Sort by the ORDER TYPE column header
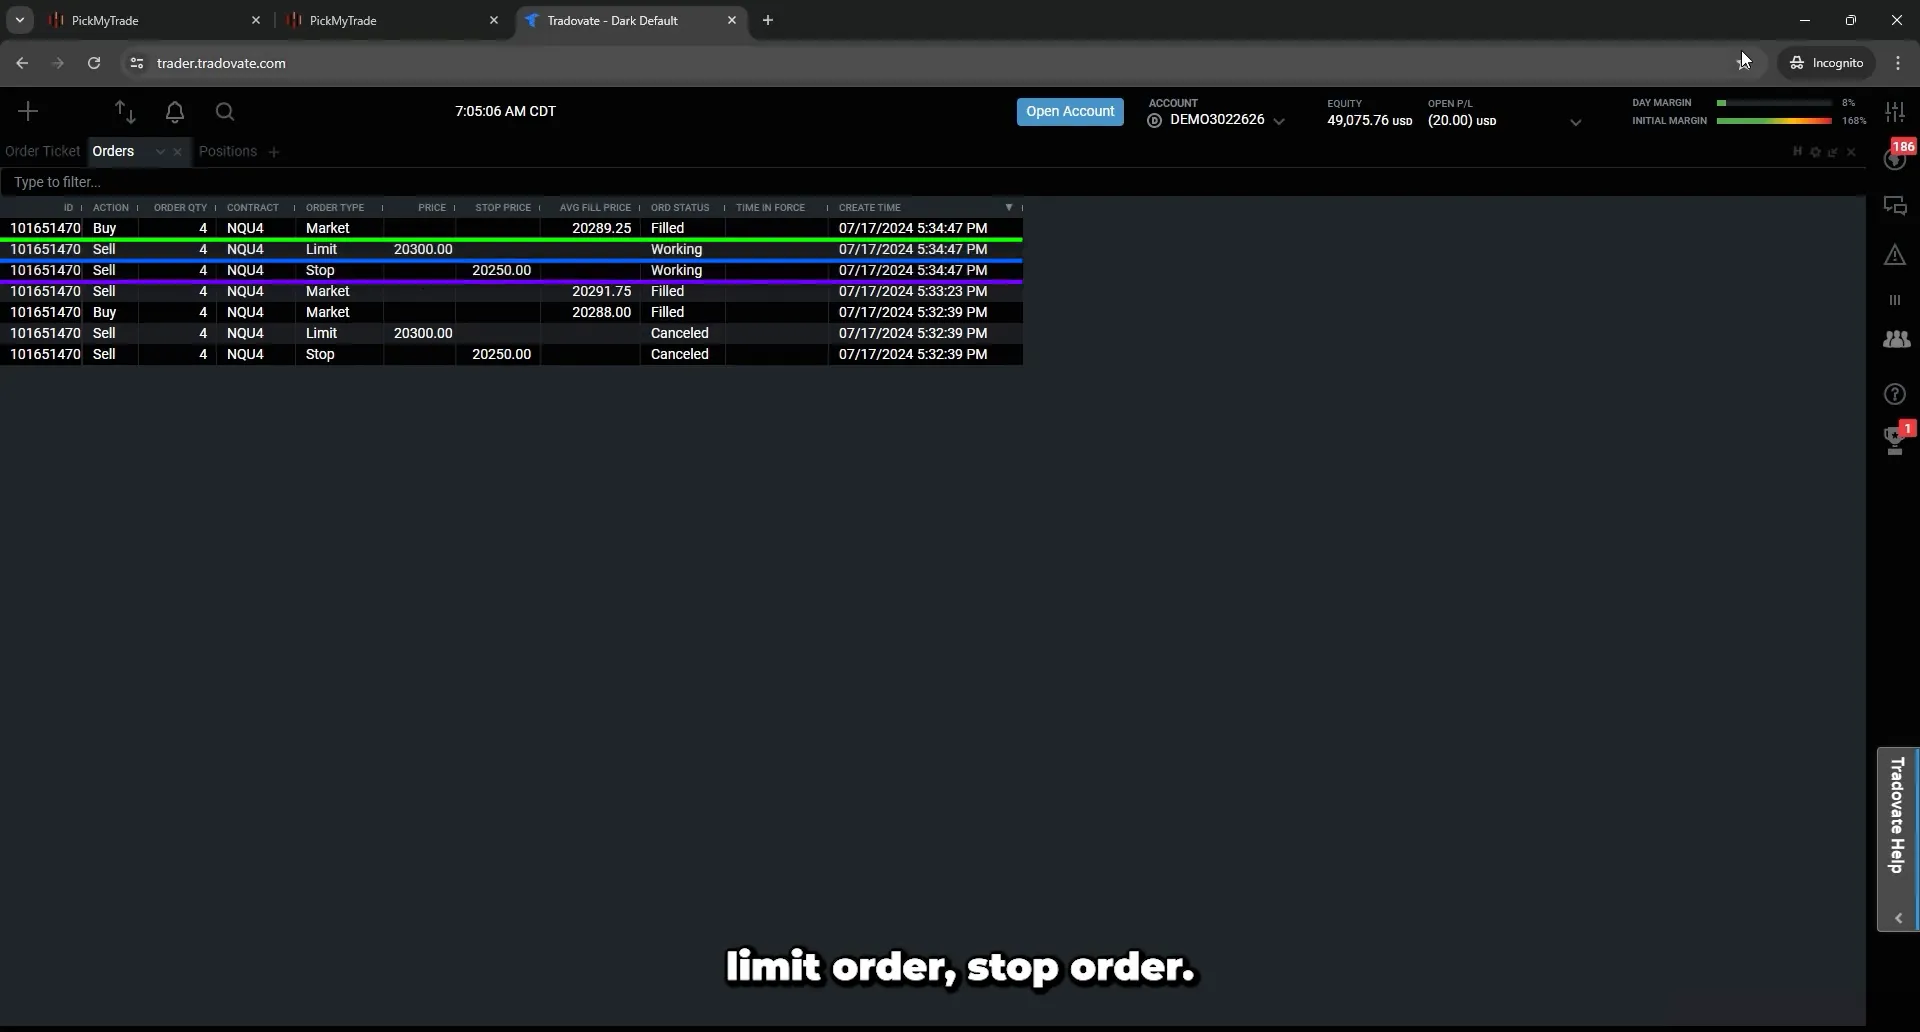This screenshot has width=1920, height=1032. (335, 207)
